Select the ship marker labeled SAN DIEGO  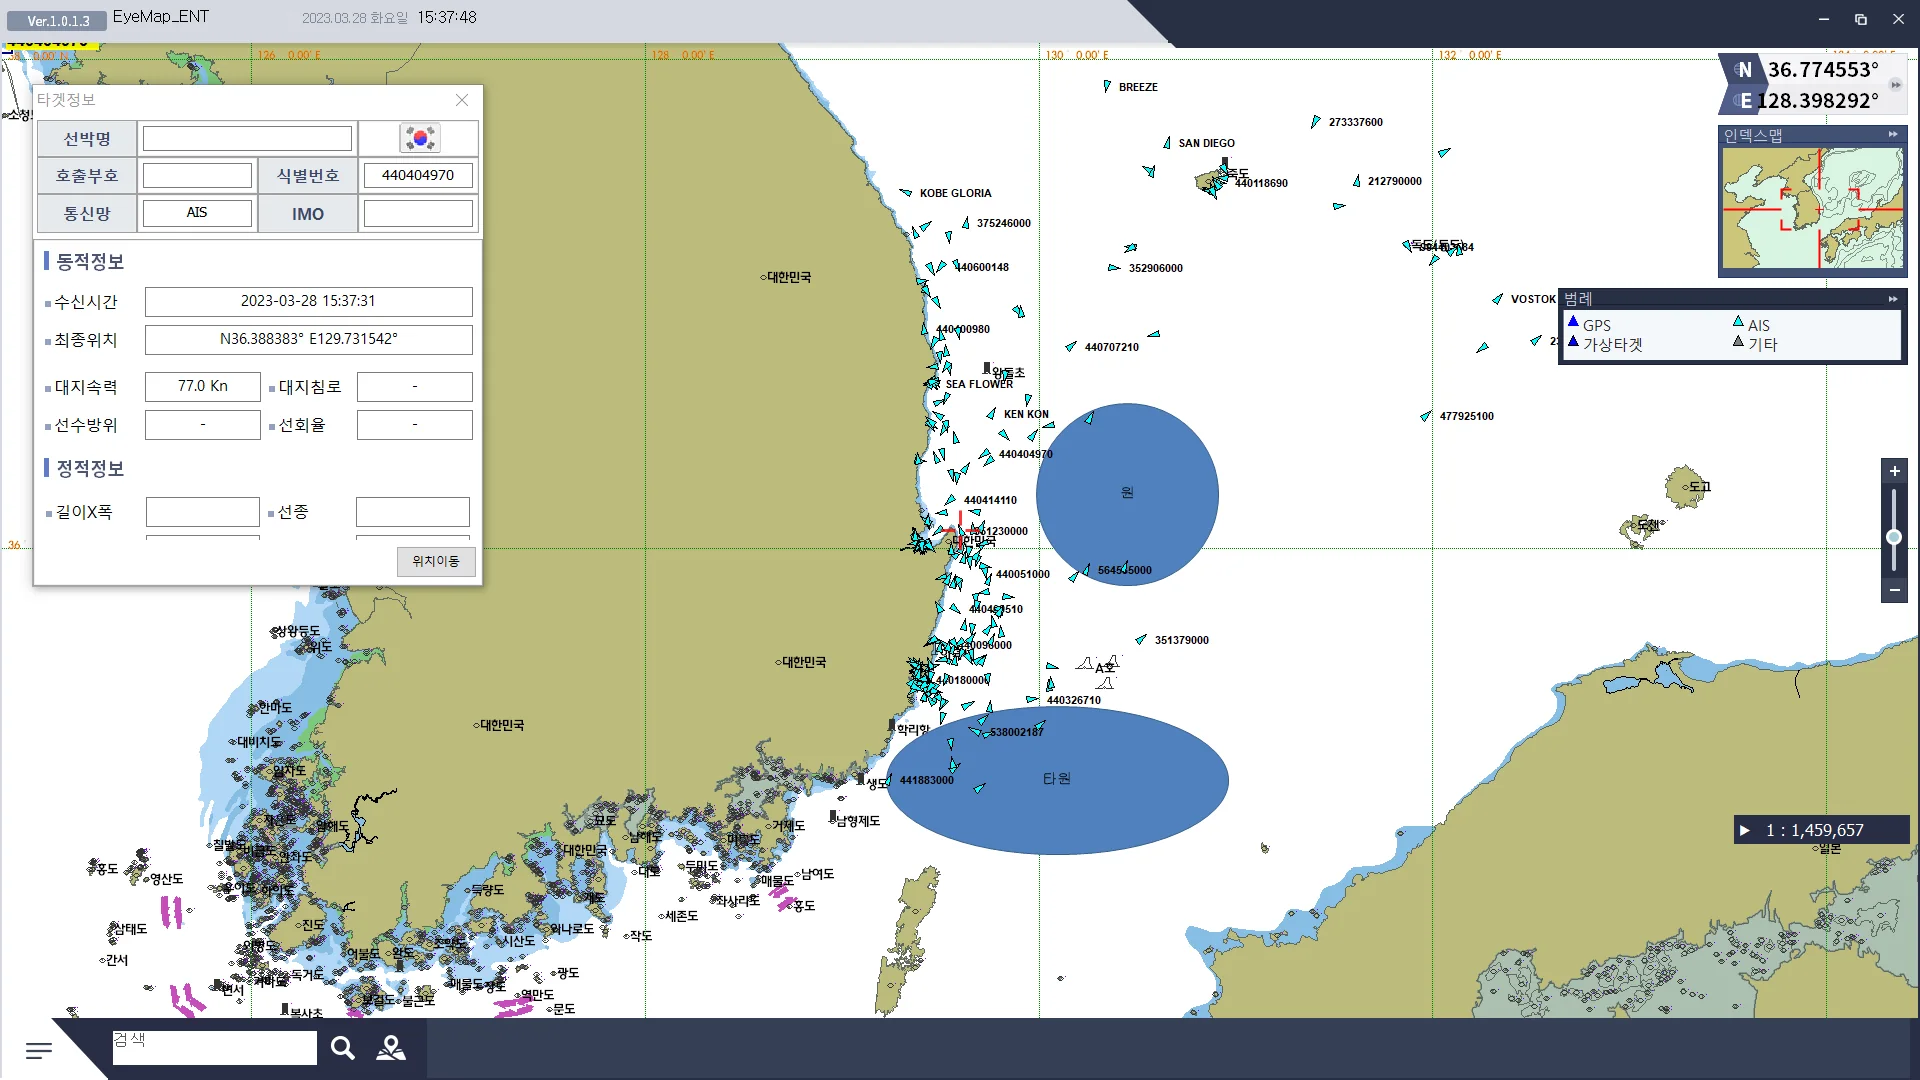pos(1167,143)
